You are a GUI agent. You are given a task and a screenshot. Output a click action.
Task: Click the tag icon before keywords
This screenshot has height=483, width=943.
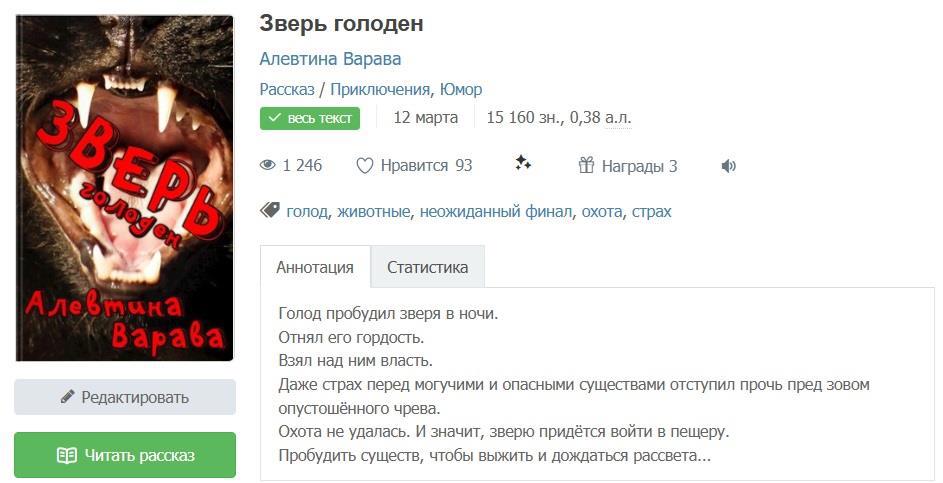(269, 211)
